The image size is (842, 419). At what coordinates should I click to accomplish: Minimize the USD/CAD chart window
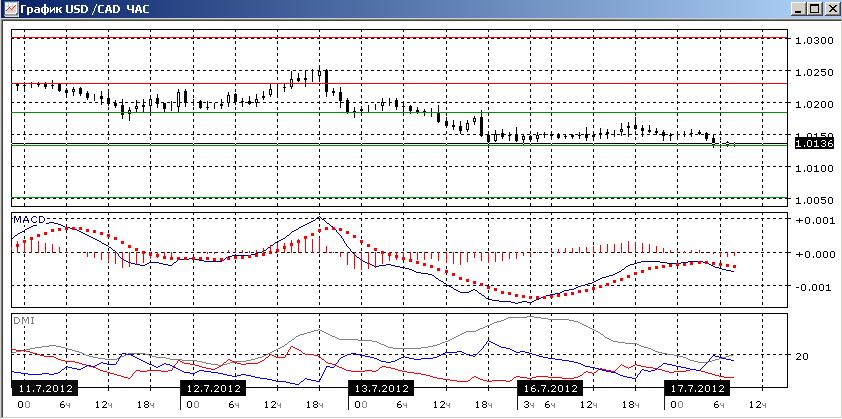(799, 9)
